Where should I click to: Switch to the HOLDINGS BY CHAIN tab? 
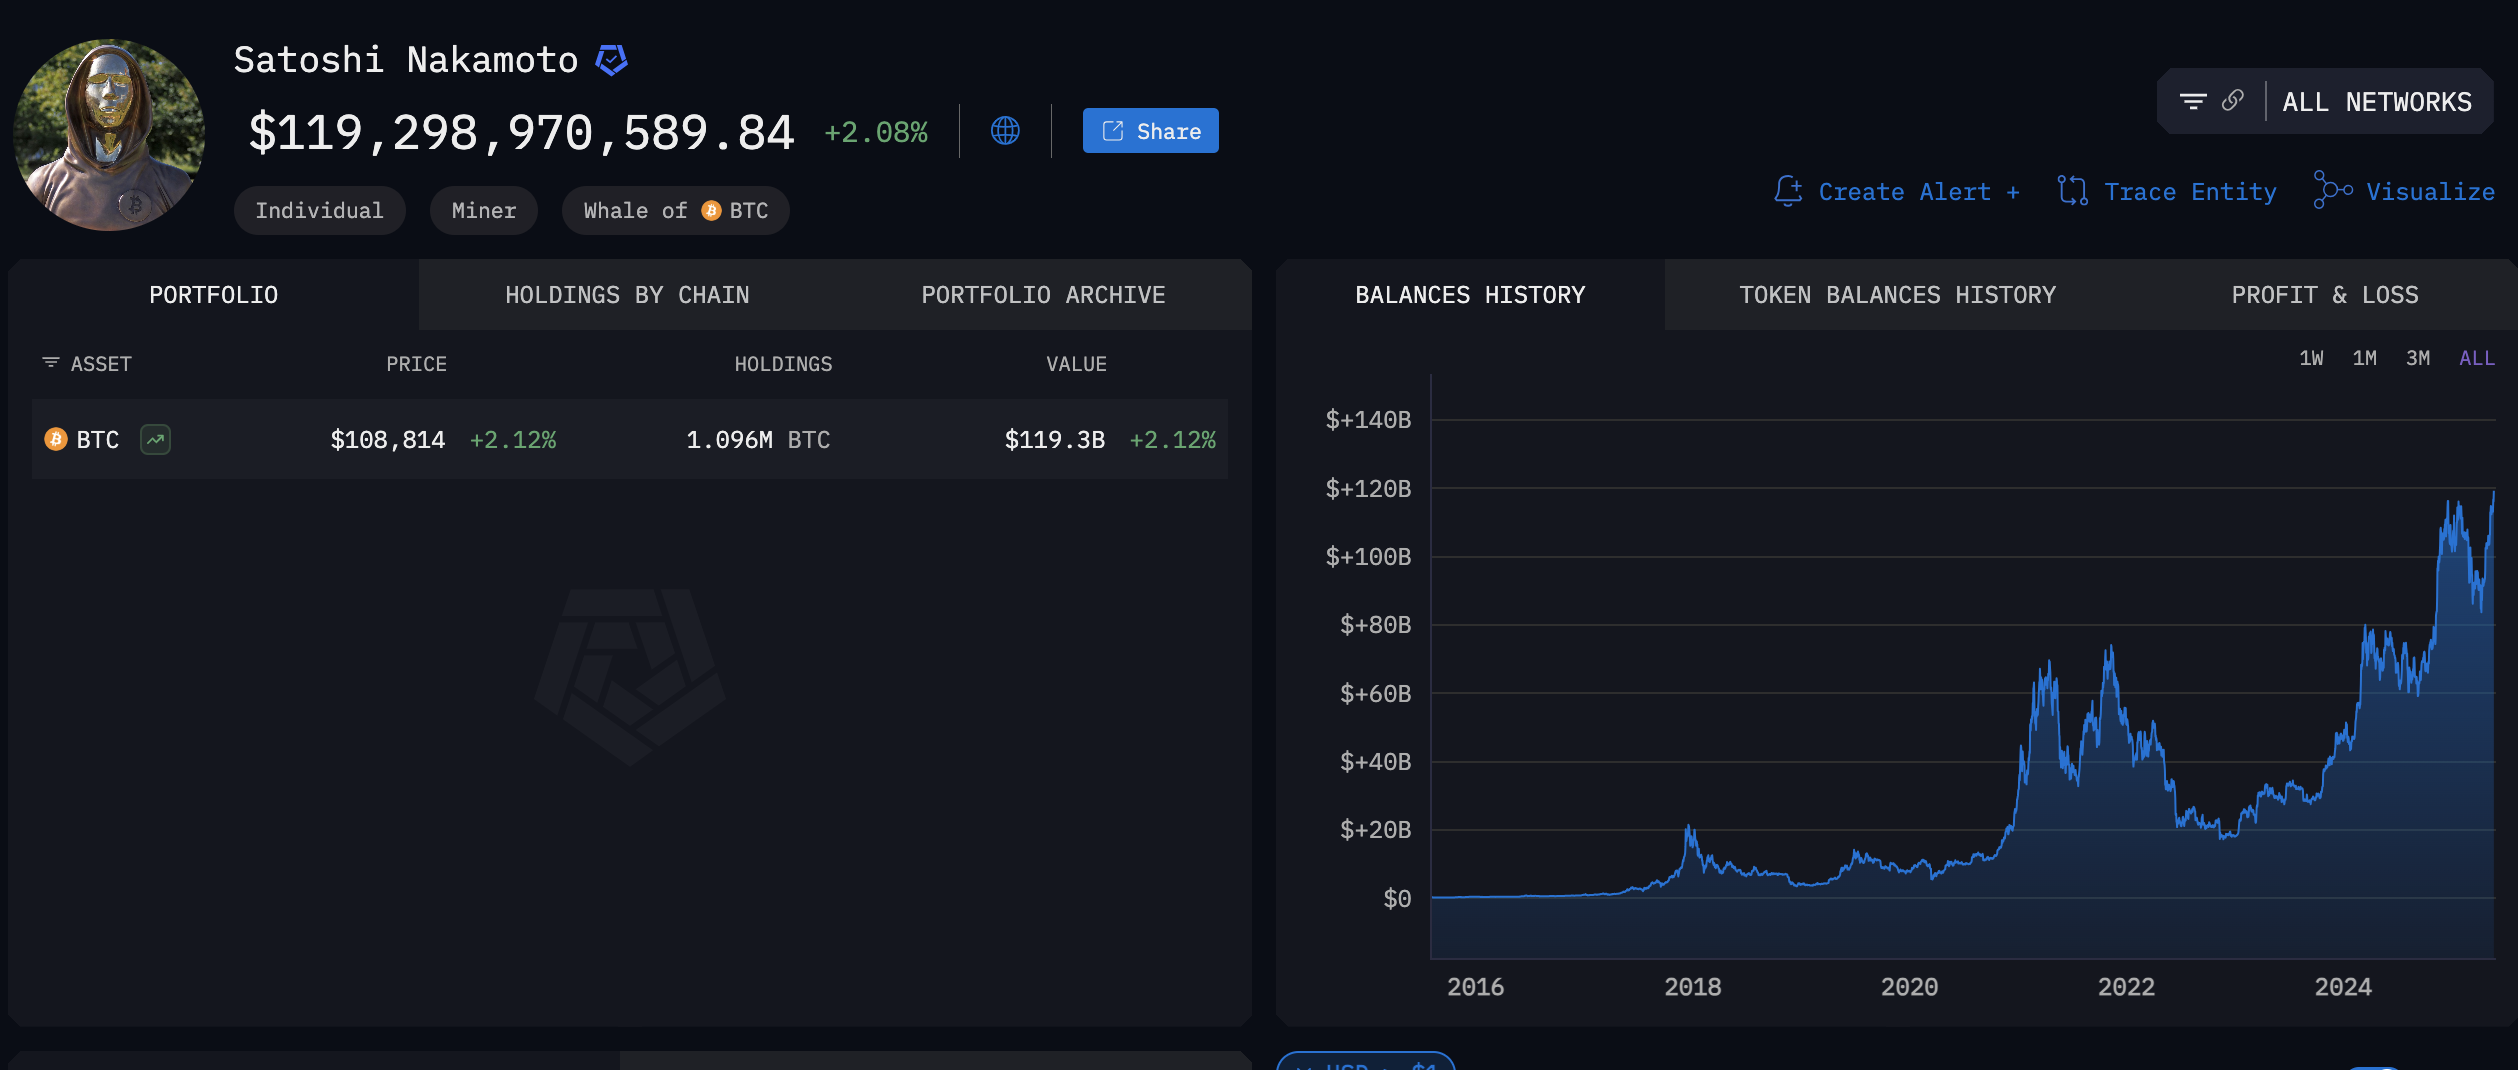[627, 295]
